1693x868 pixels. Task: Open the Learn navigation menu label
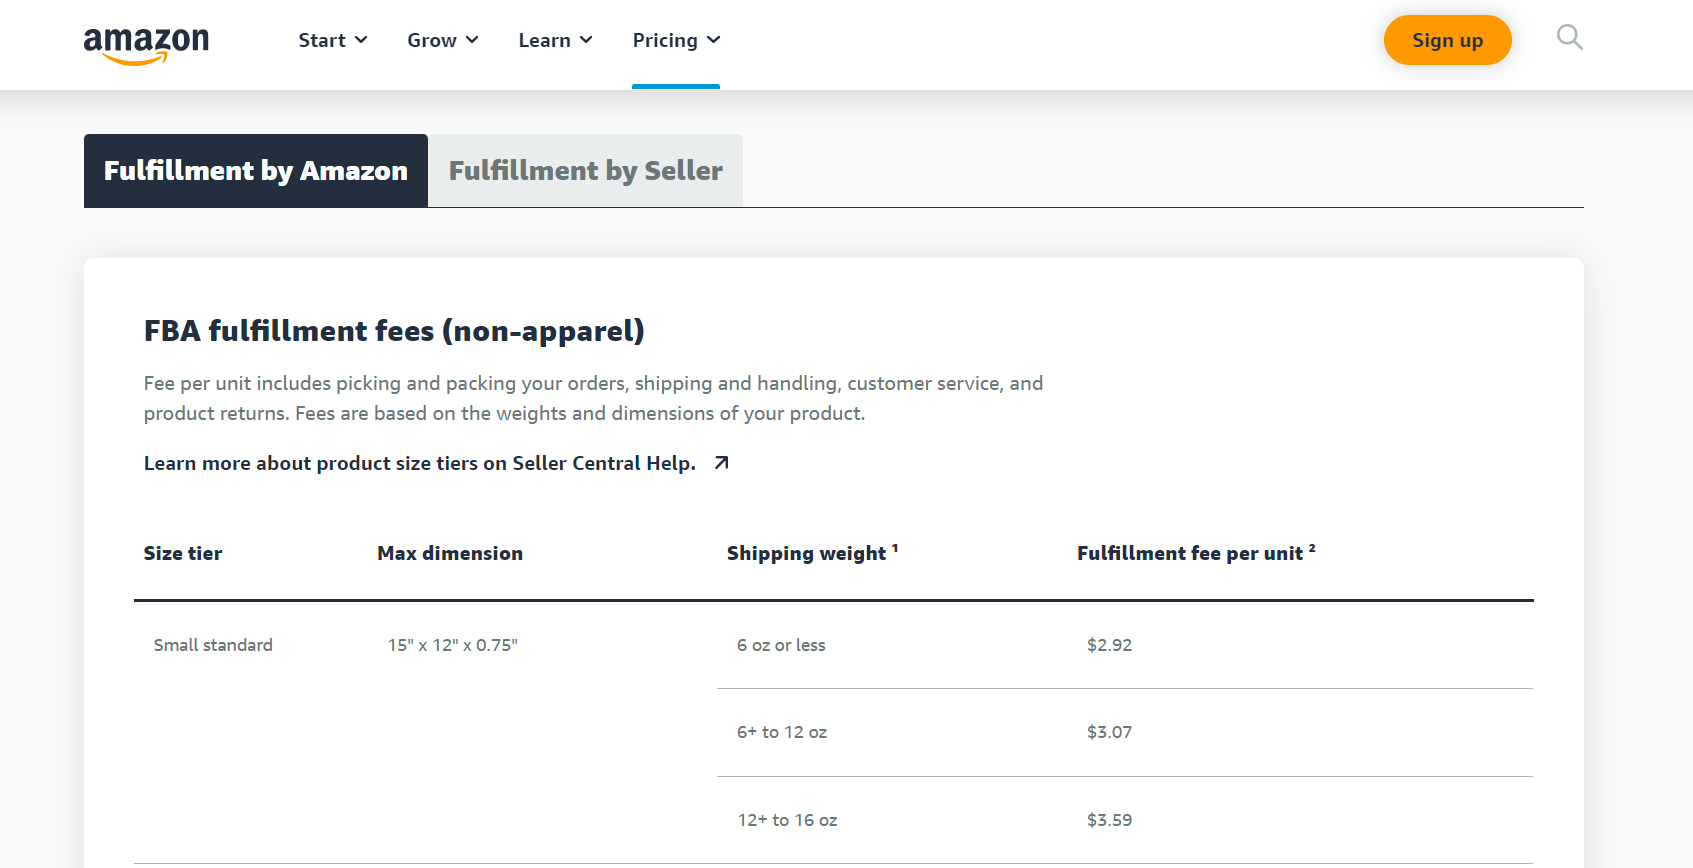click(544, 40)
